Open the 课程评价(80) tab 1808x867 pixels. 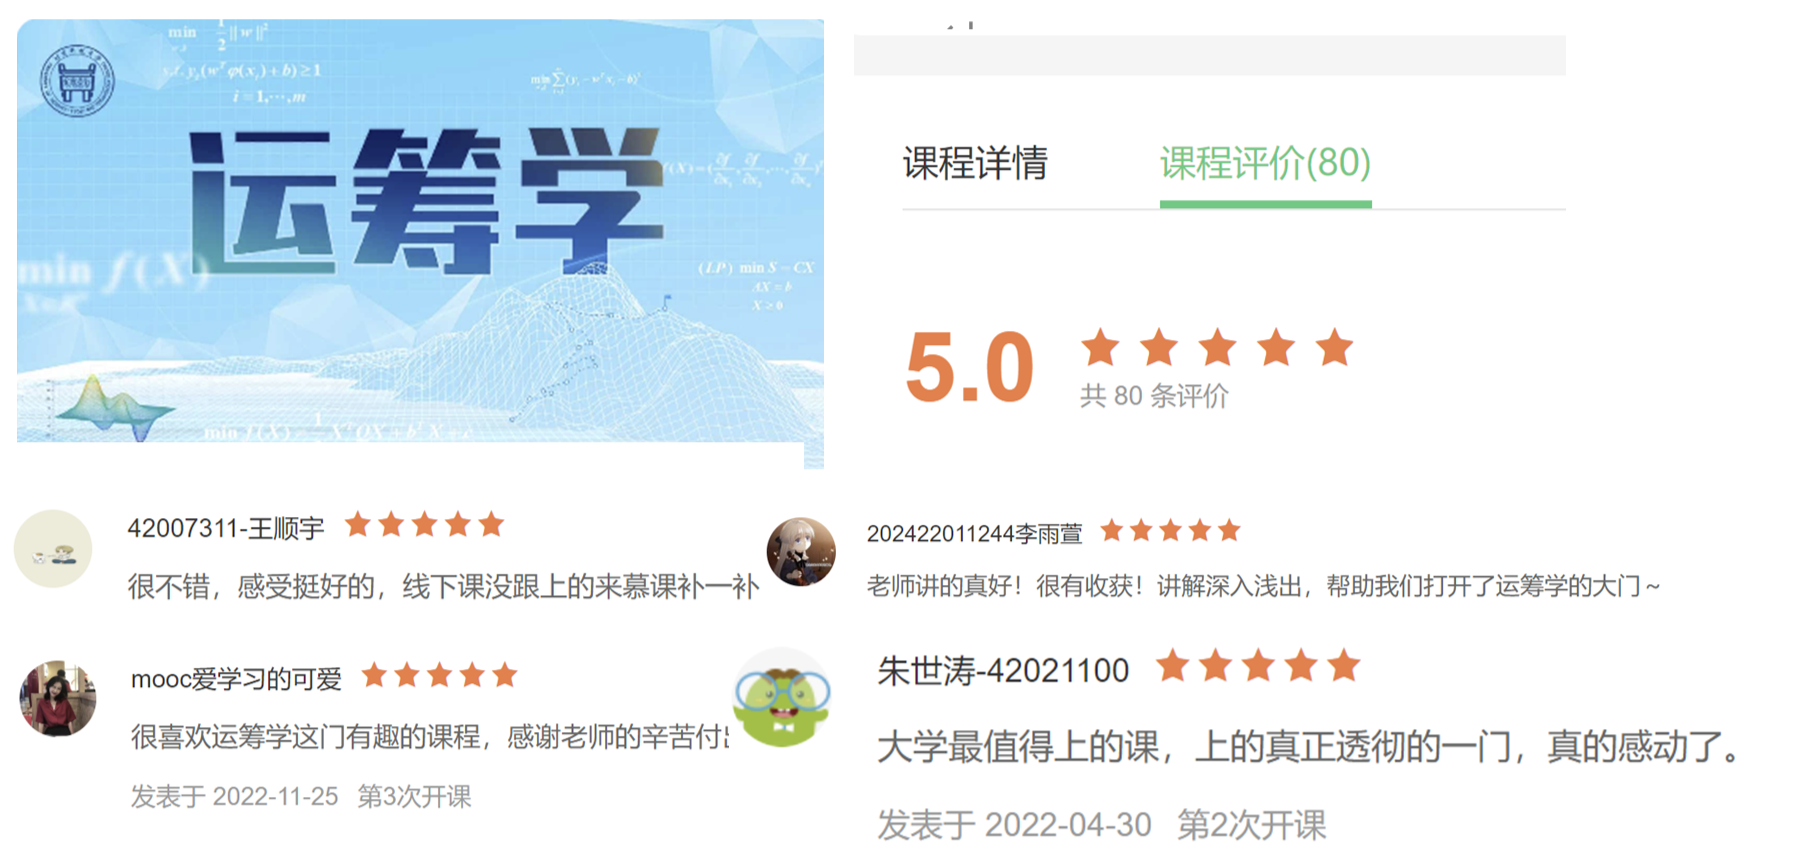[1265, 163]
